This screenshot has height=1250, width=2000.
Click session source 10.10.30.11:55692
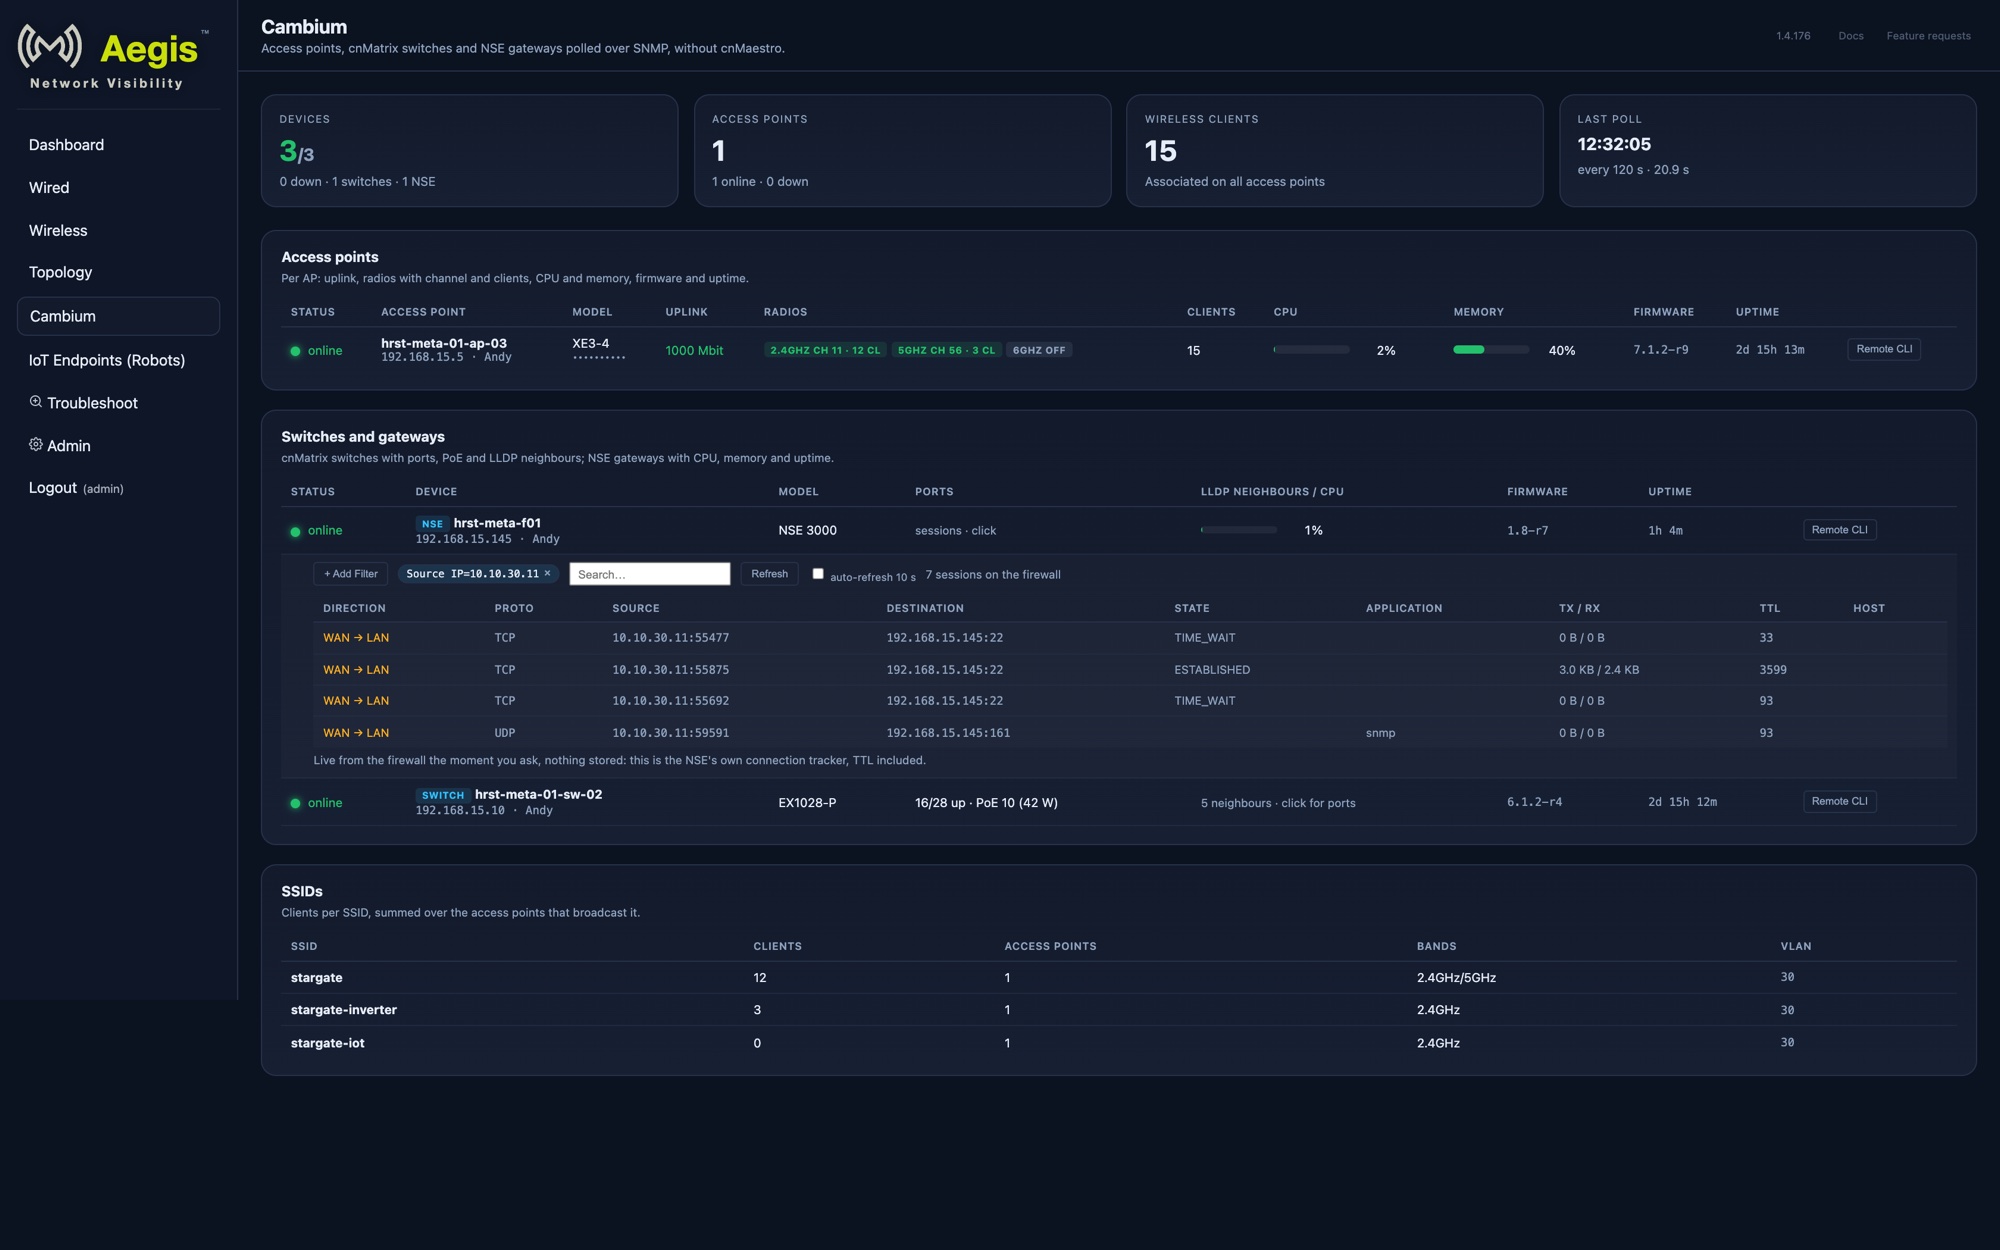(x=670, y=701)
